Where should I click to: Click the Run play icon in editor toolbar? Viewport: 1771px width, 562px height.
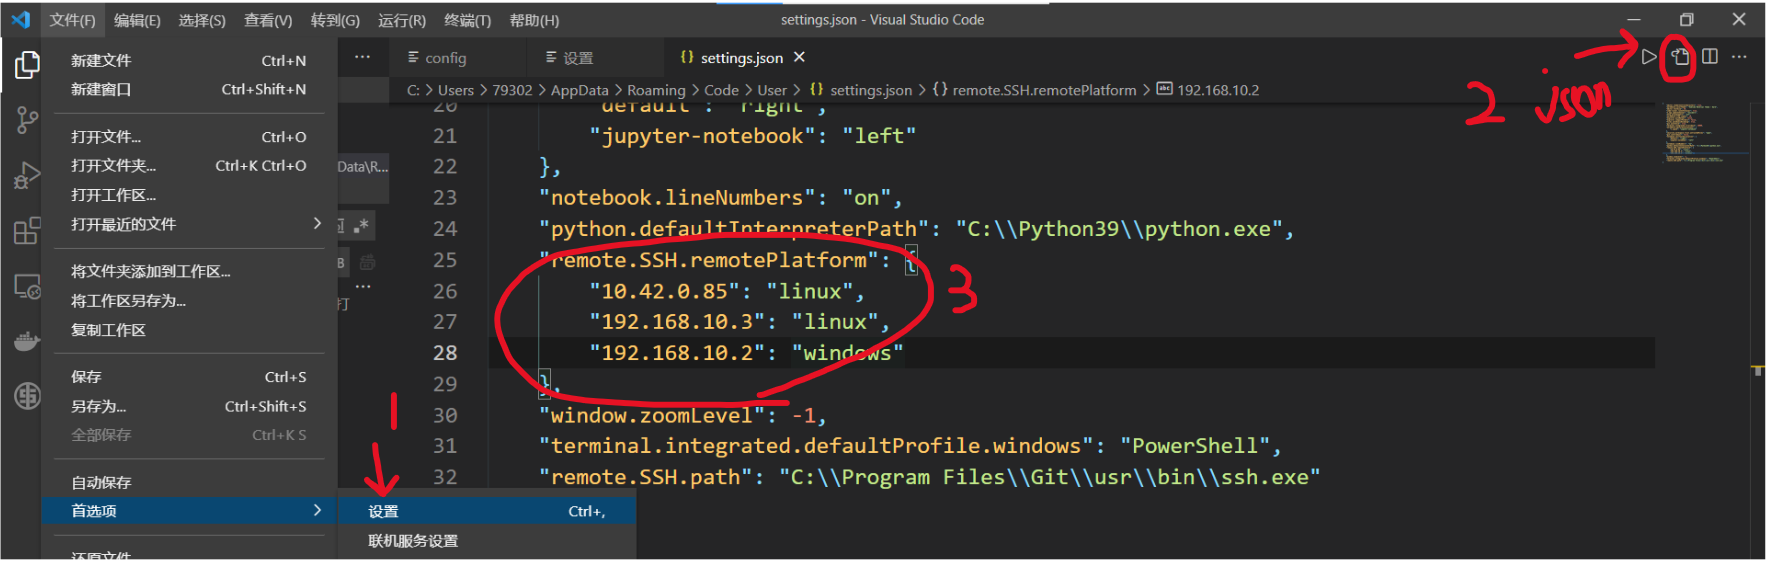point(1649,57)
